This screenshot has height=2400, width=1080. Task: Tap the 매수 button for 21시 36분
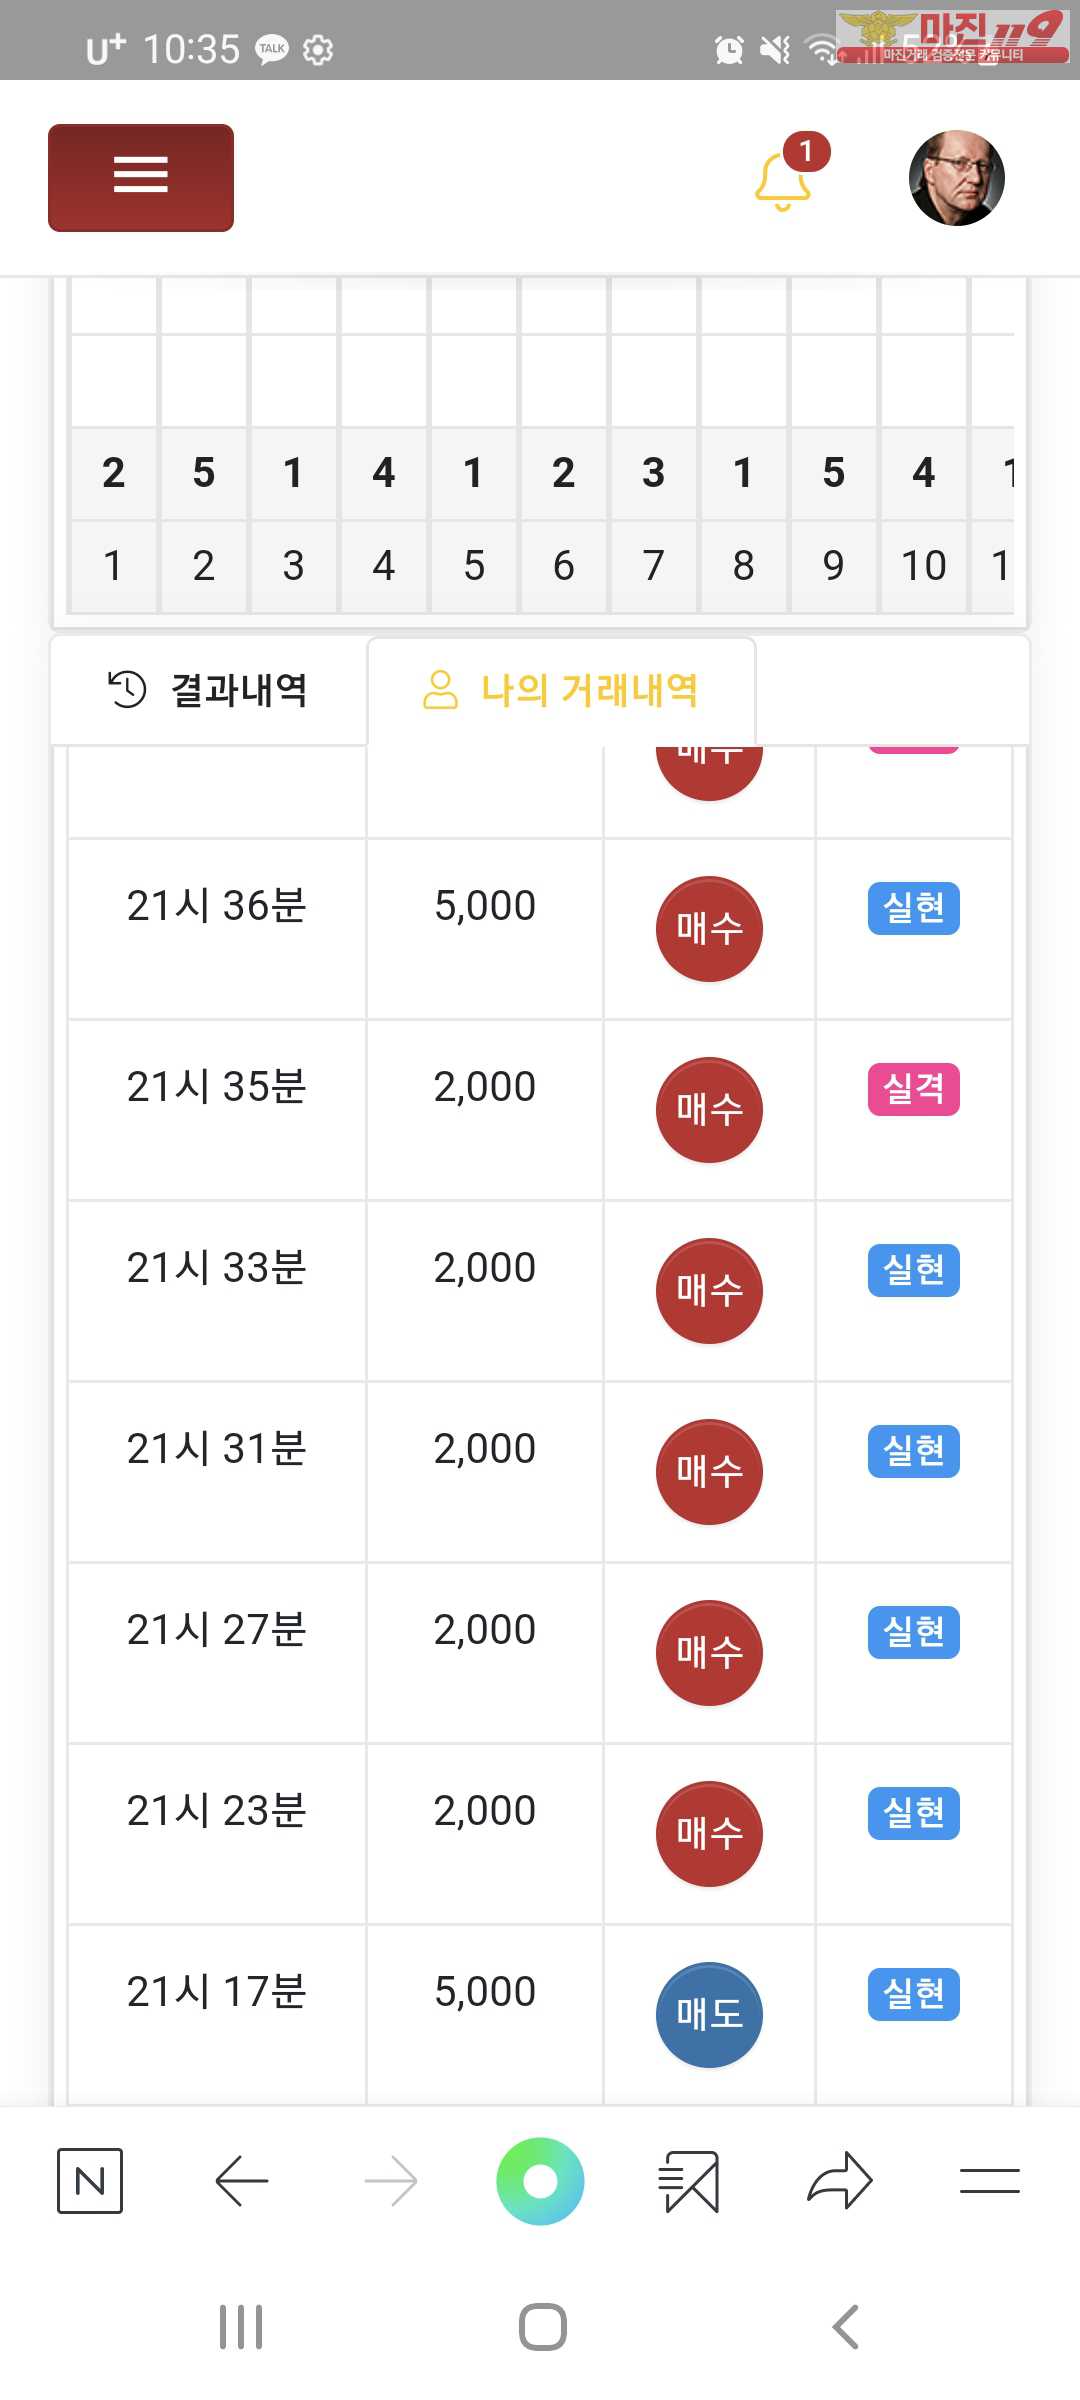coord(709,929)
